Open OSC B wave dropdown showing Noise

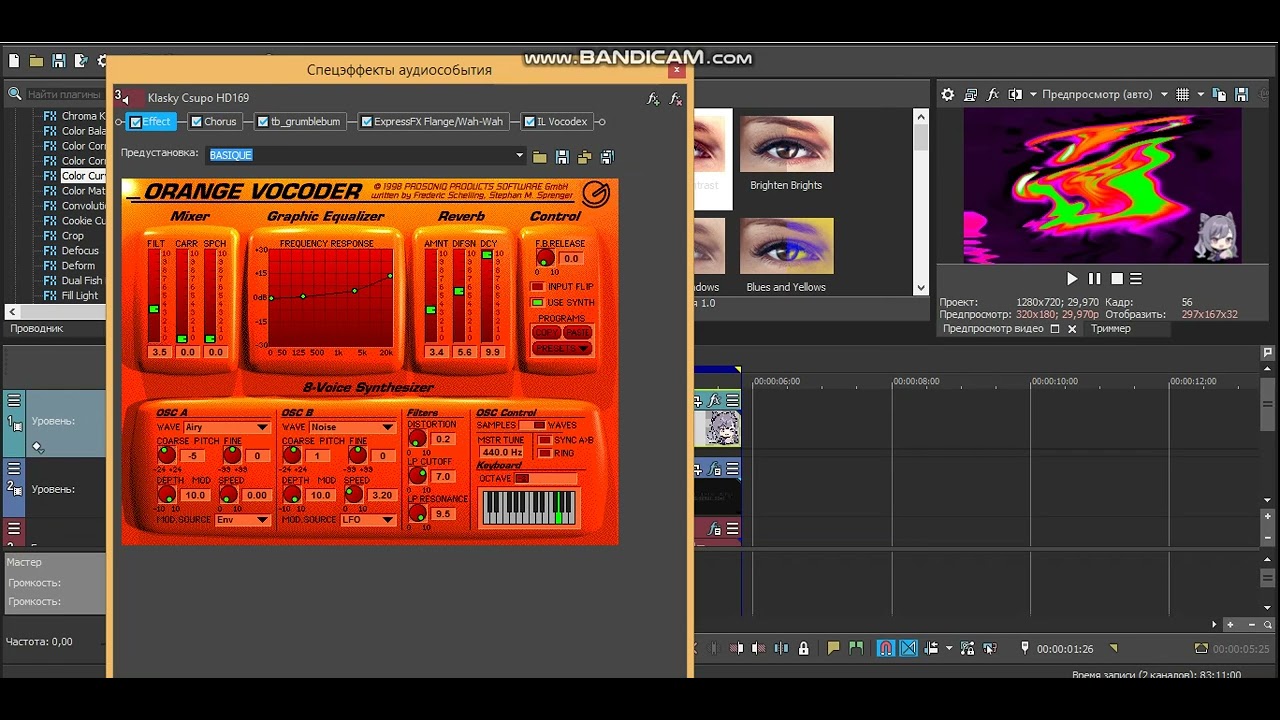click(x=352, y=427)
